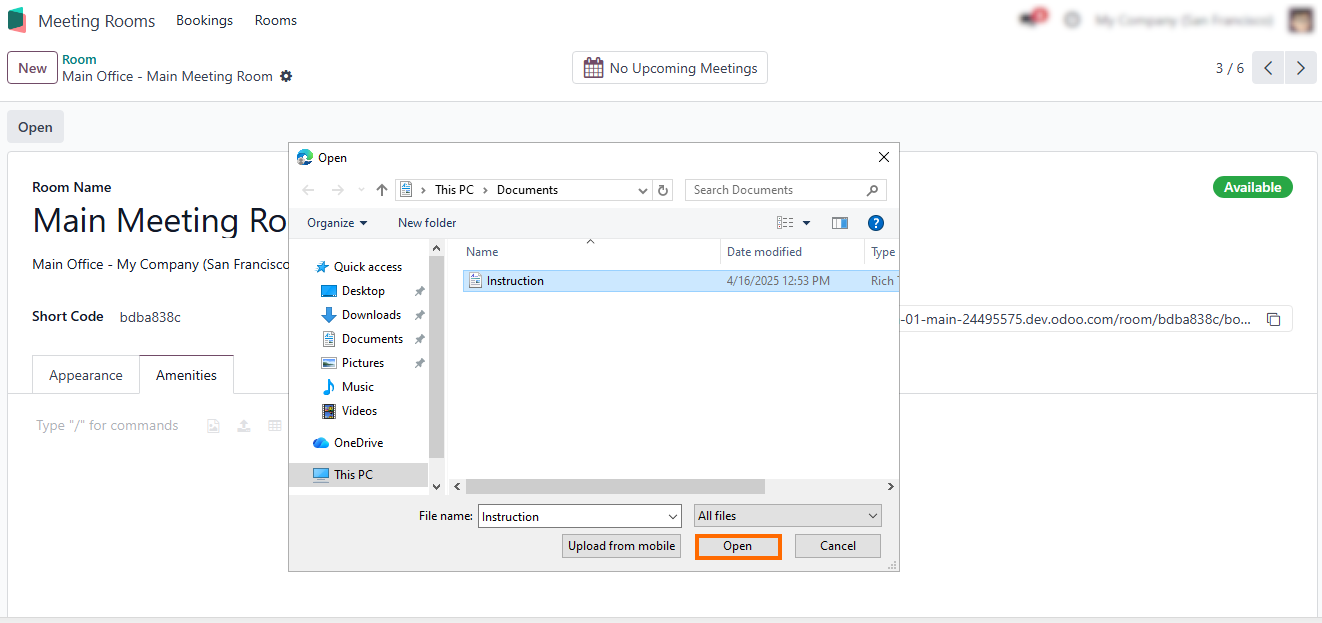This screenshot has height=623, width=1322.
Task: Go to the next room record arrow
Action: coord(1300,68)
